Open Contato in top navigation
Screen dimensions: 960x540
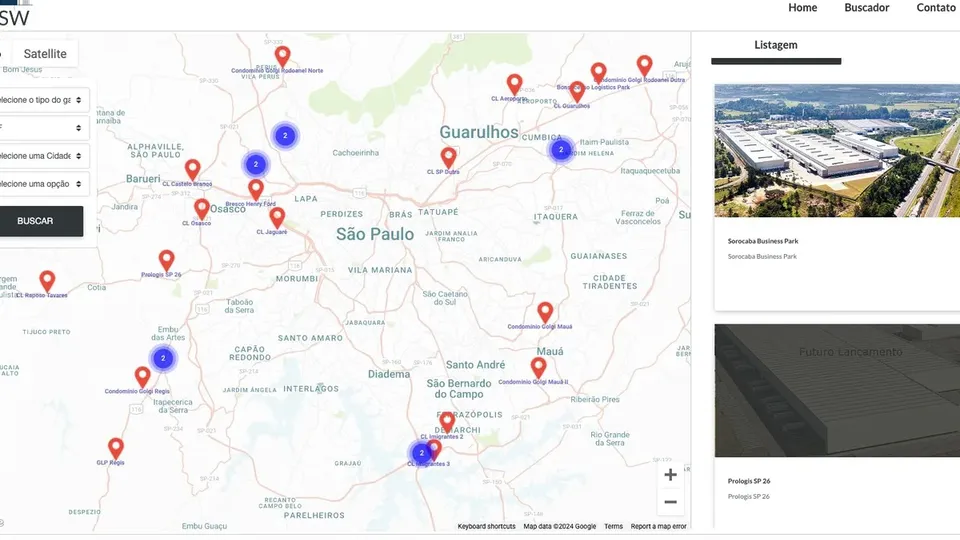[936, 7]
